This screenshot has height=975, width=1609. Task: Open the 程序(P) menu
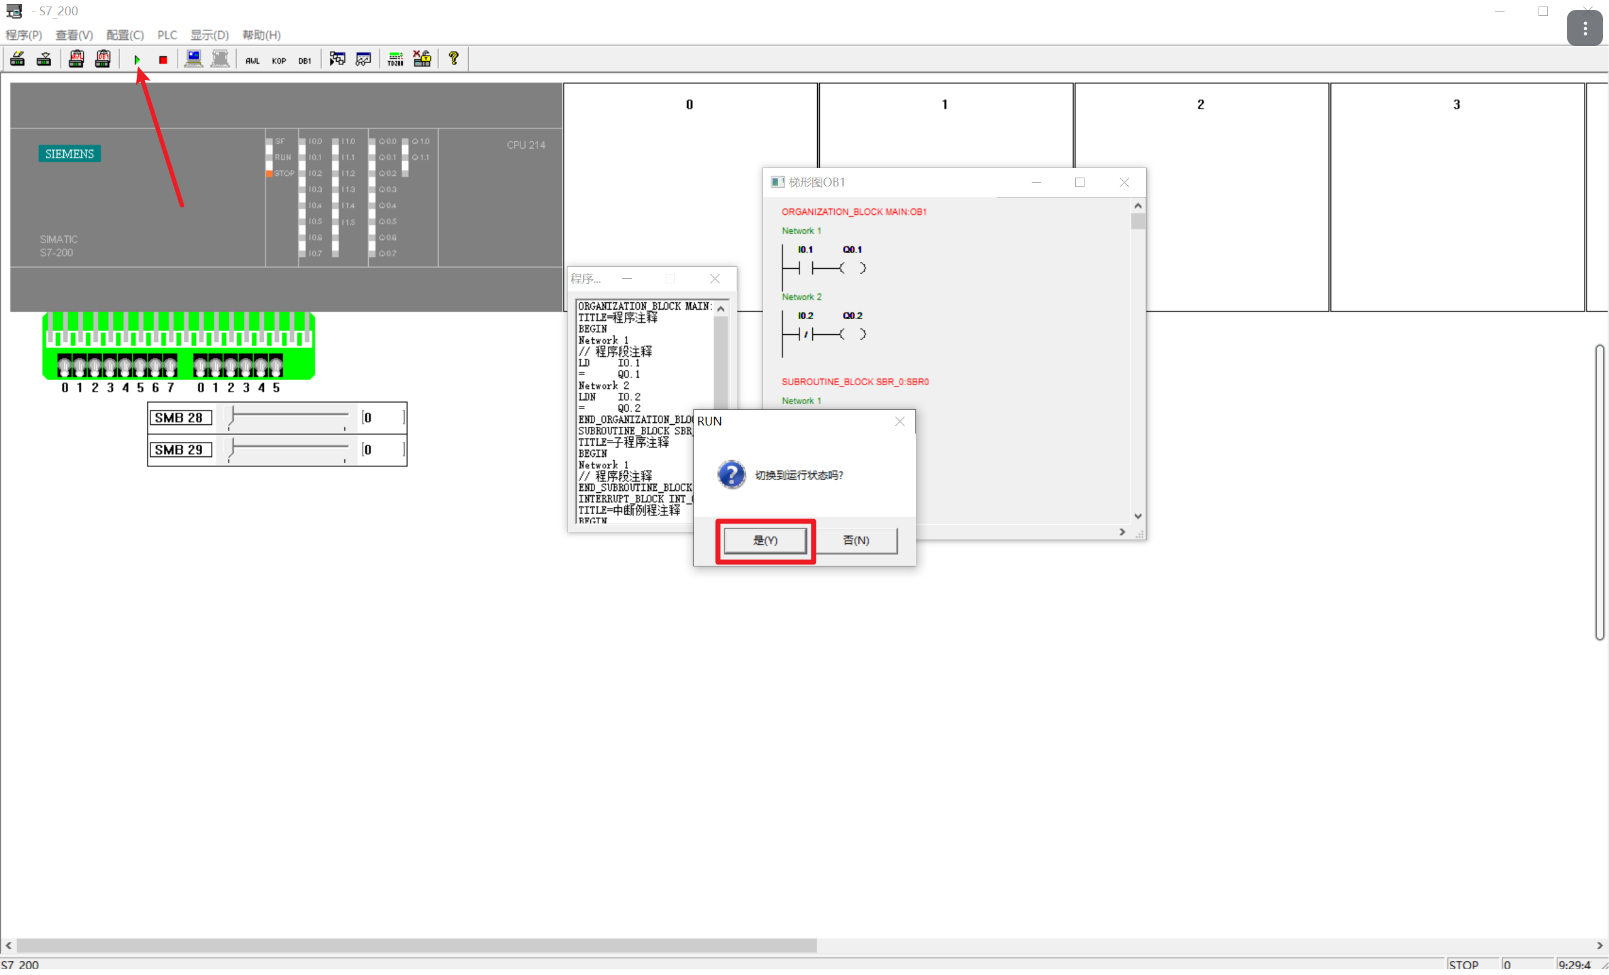tap(24, 35)
